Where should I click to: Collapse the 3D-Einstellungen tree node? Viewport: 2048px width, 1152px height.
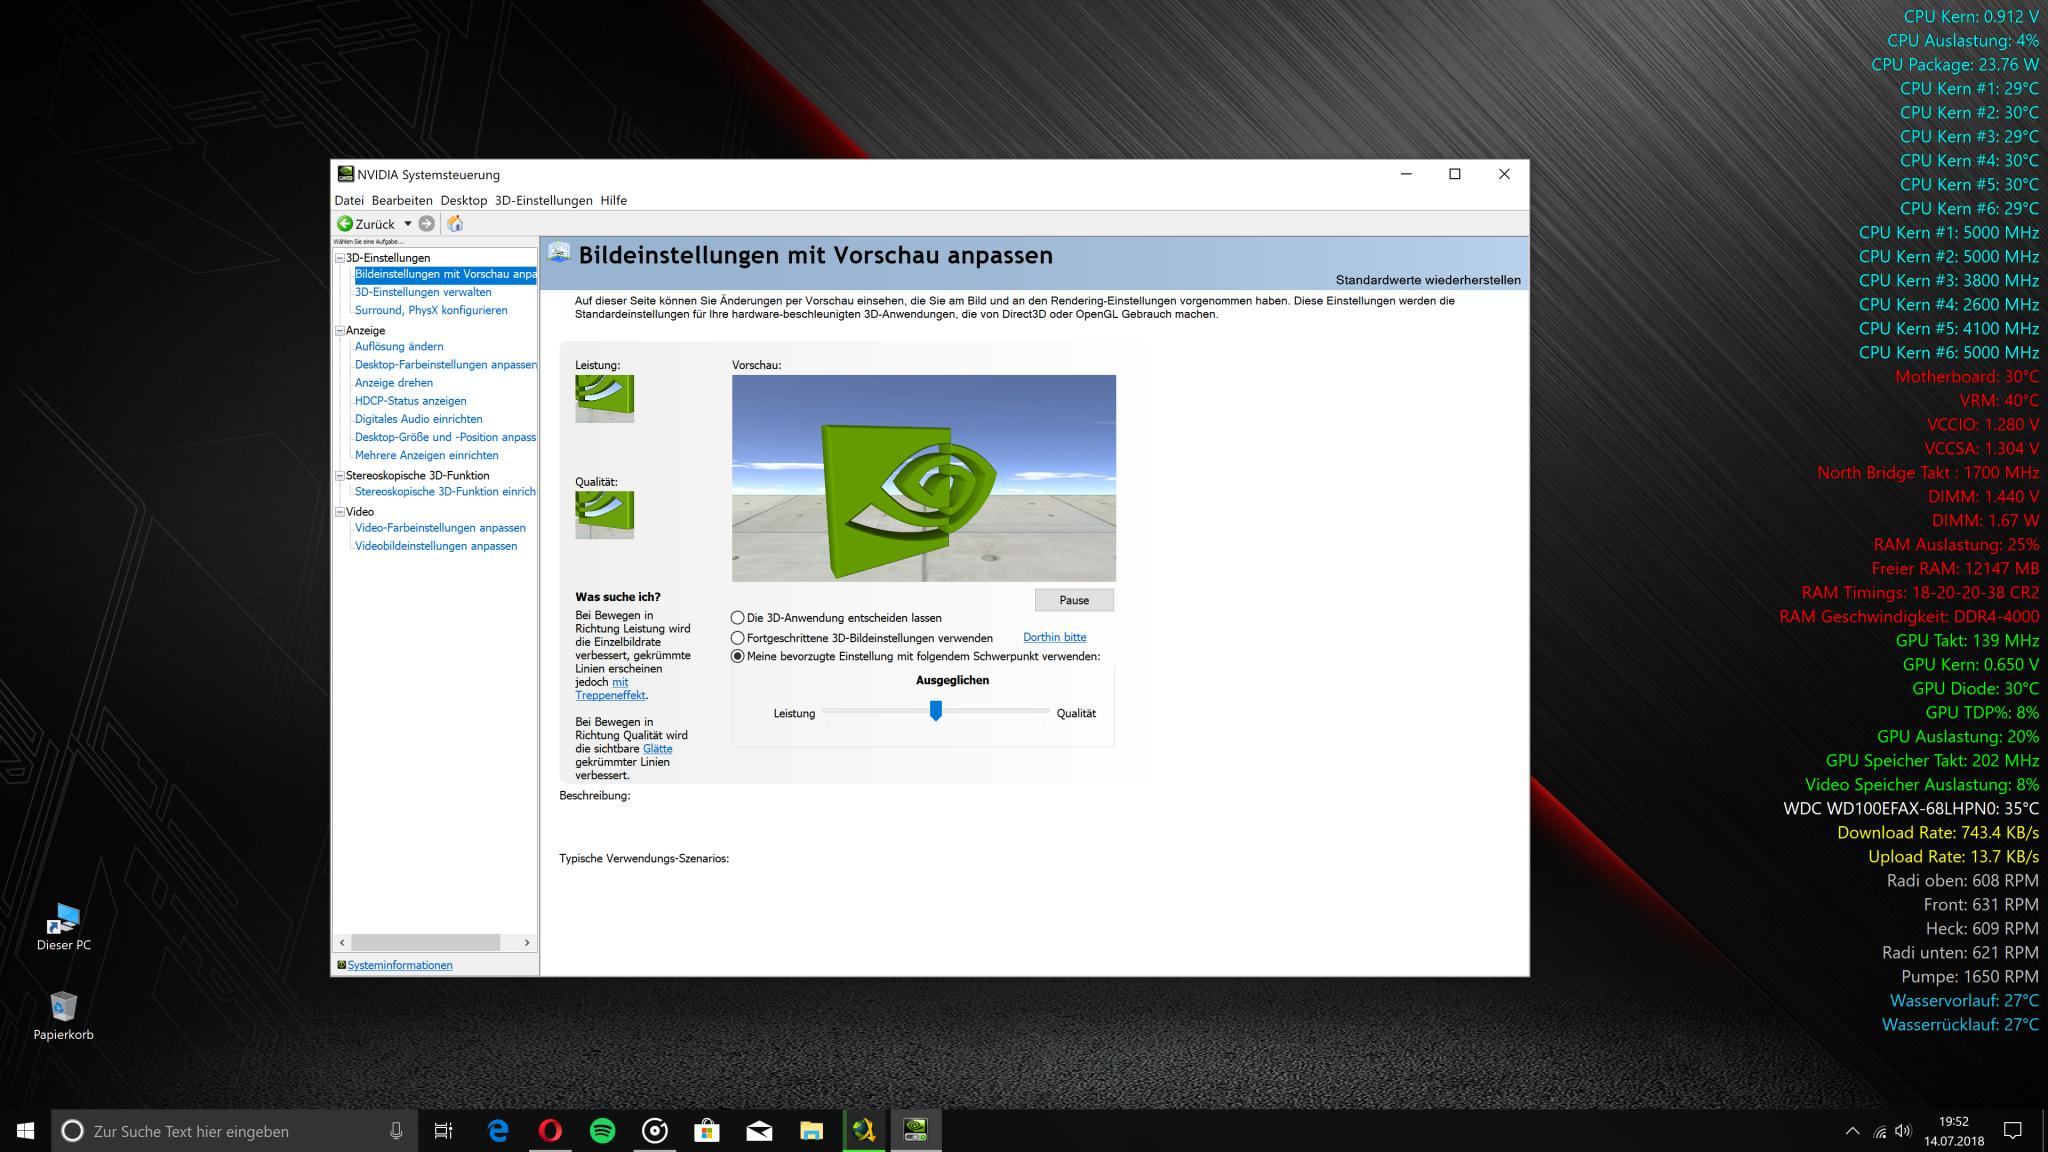click(x=340, y=258)
